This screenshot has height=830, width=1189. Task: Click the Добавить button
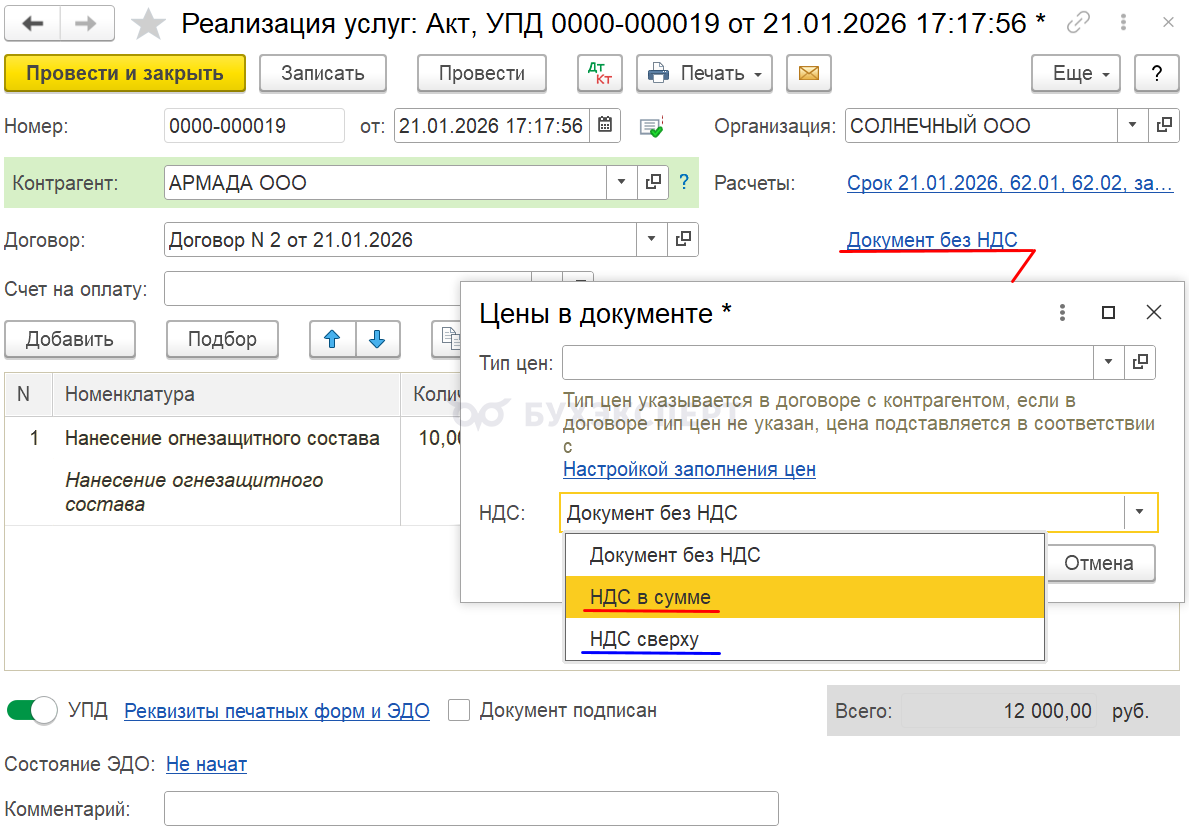coord(70,339)
